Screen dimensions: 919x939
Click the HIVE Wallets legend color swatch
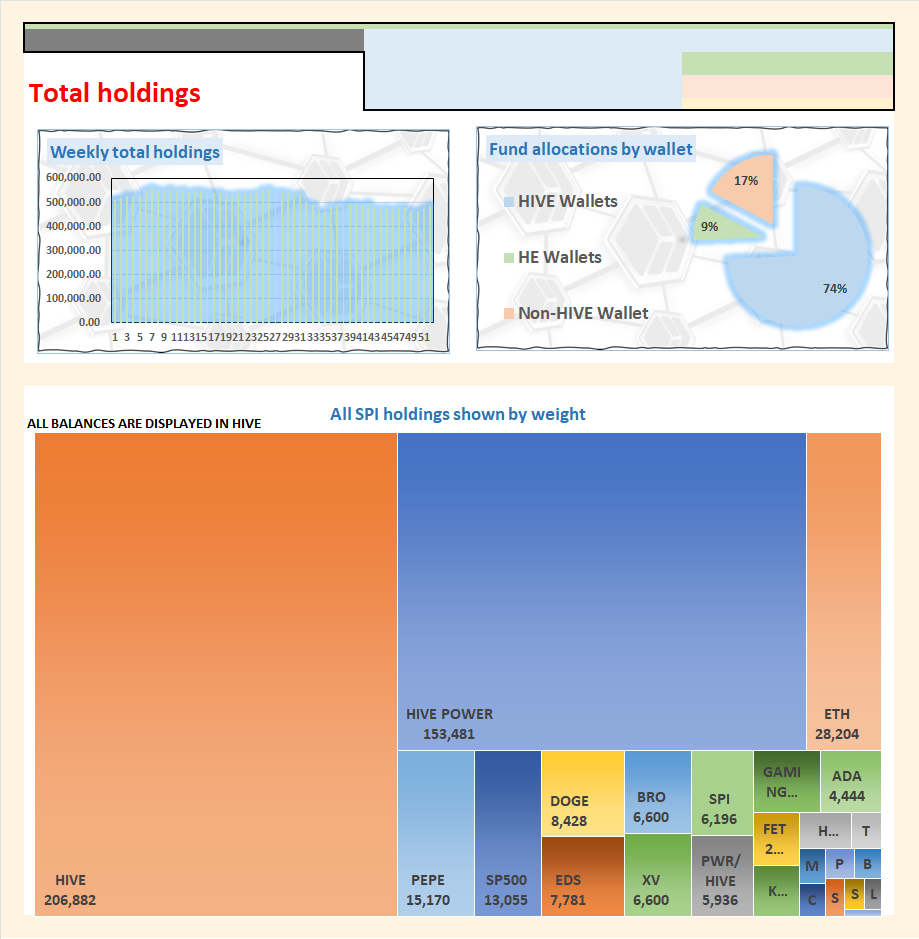coord(509,202)
